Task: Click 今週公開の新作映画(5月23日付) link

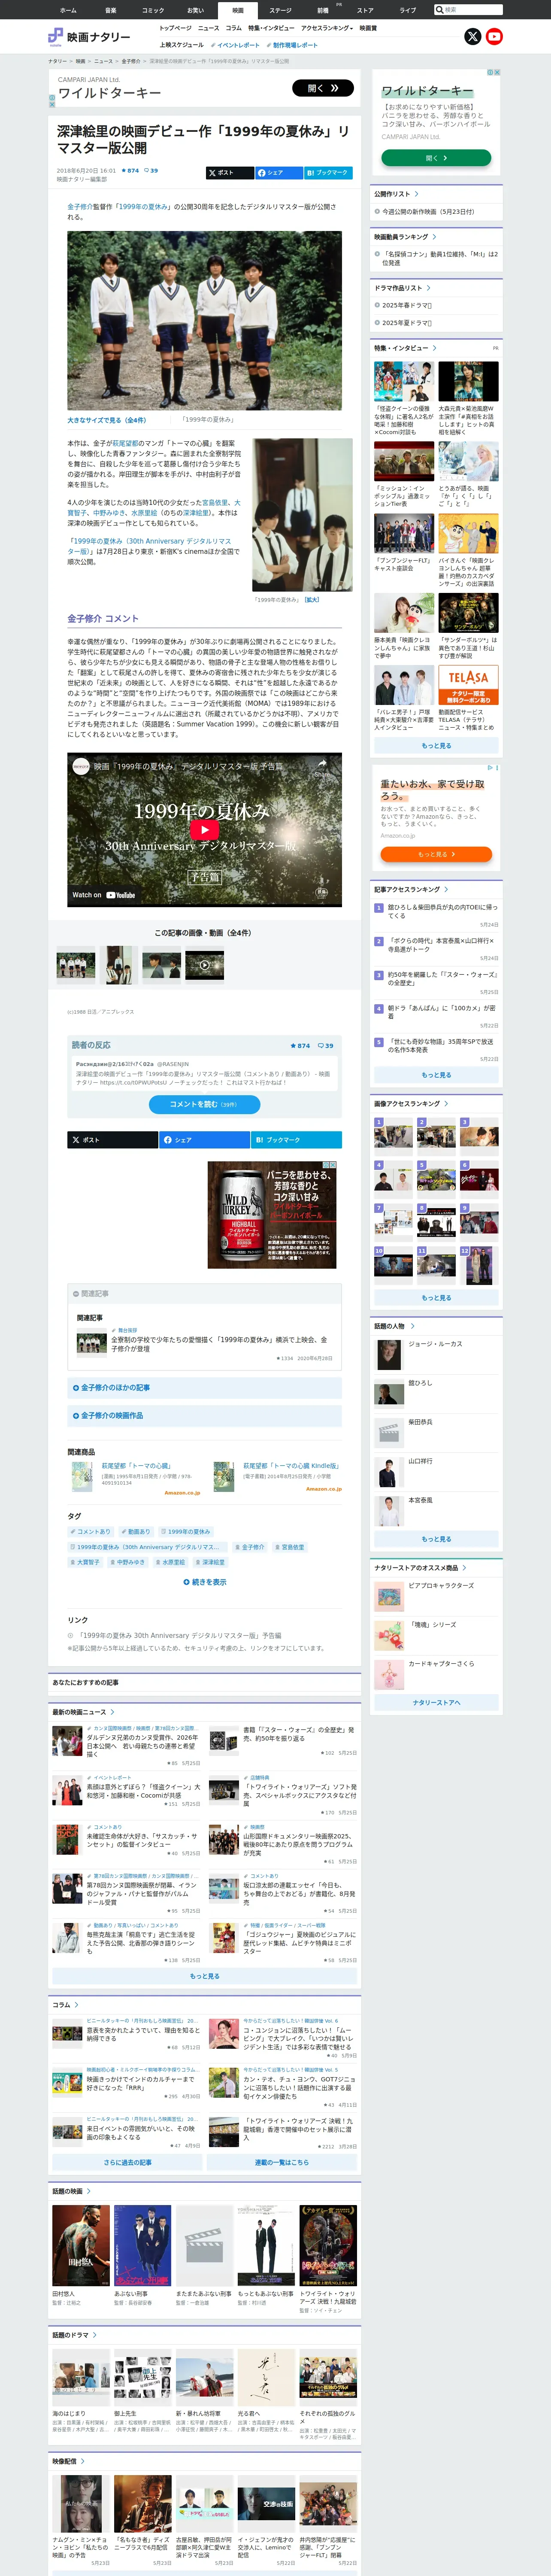Action: (x=428, y=212)
